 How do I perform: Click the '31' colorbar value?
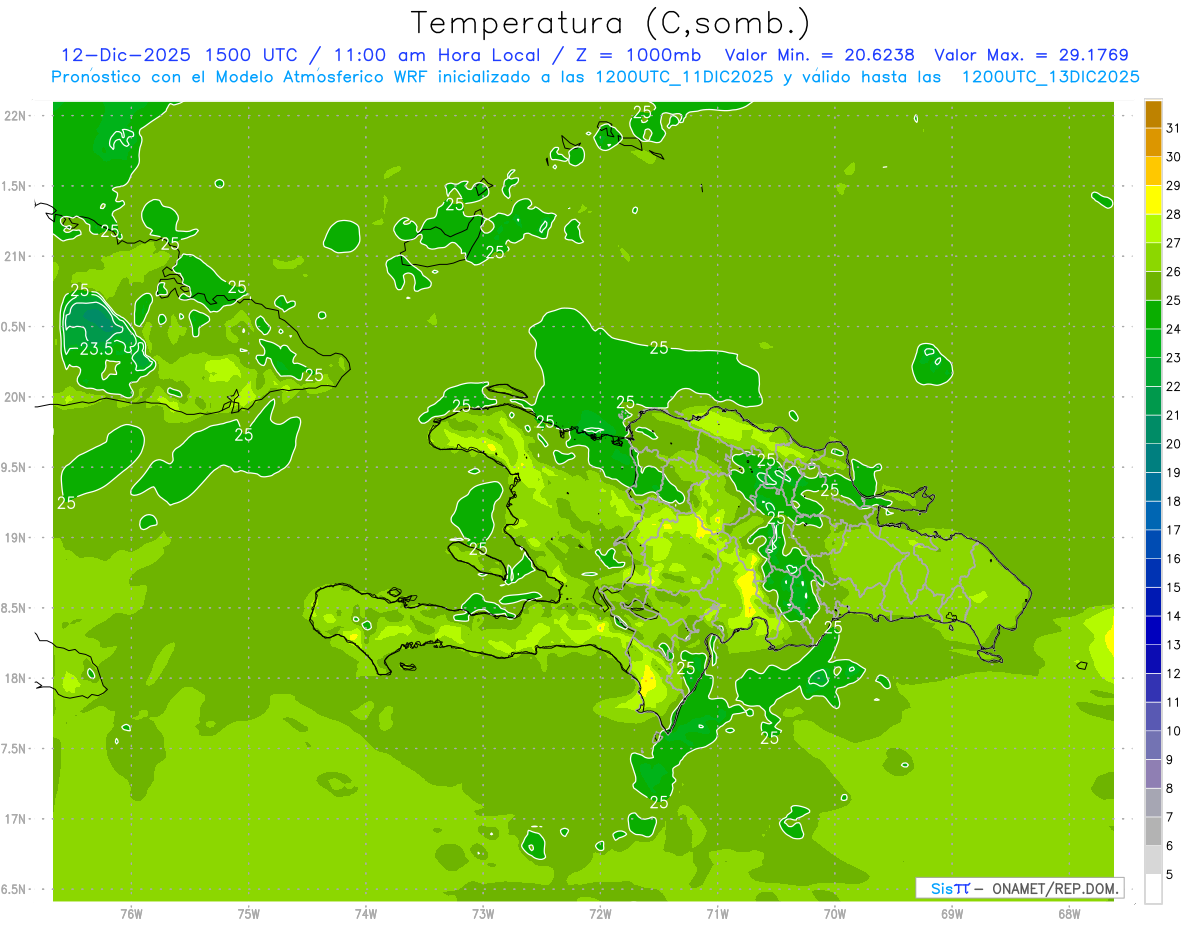1174,129
